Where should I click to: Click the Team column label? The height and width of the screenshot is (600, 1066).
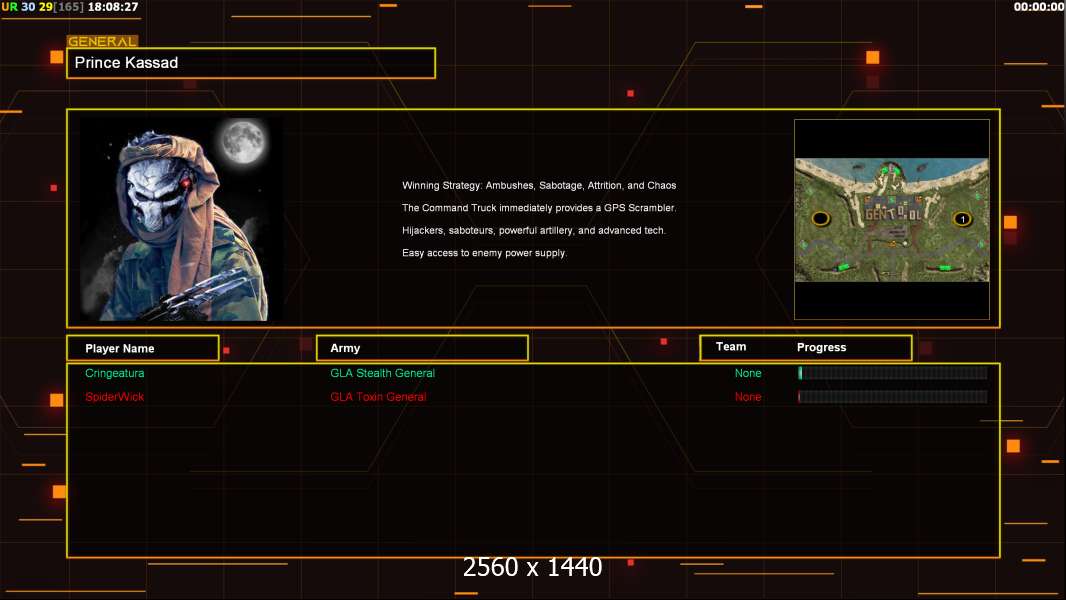[731, 347]
